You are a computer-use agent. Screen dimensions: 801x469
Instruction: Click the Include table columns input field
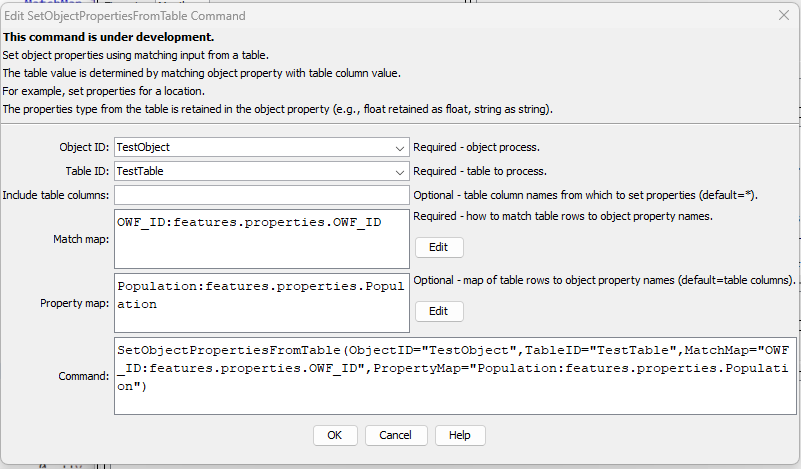262,195
